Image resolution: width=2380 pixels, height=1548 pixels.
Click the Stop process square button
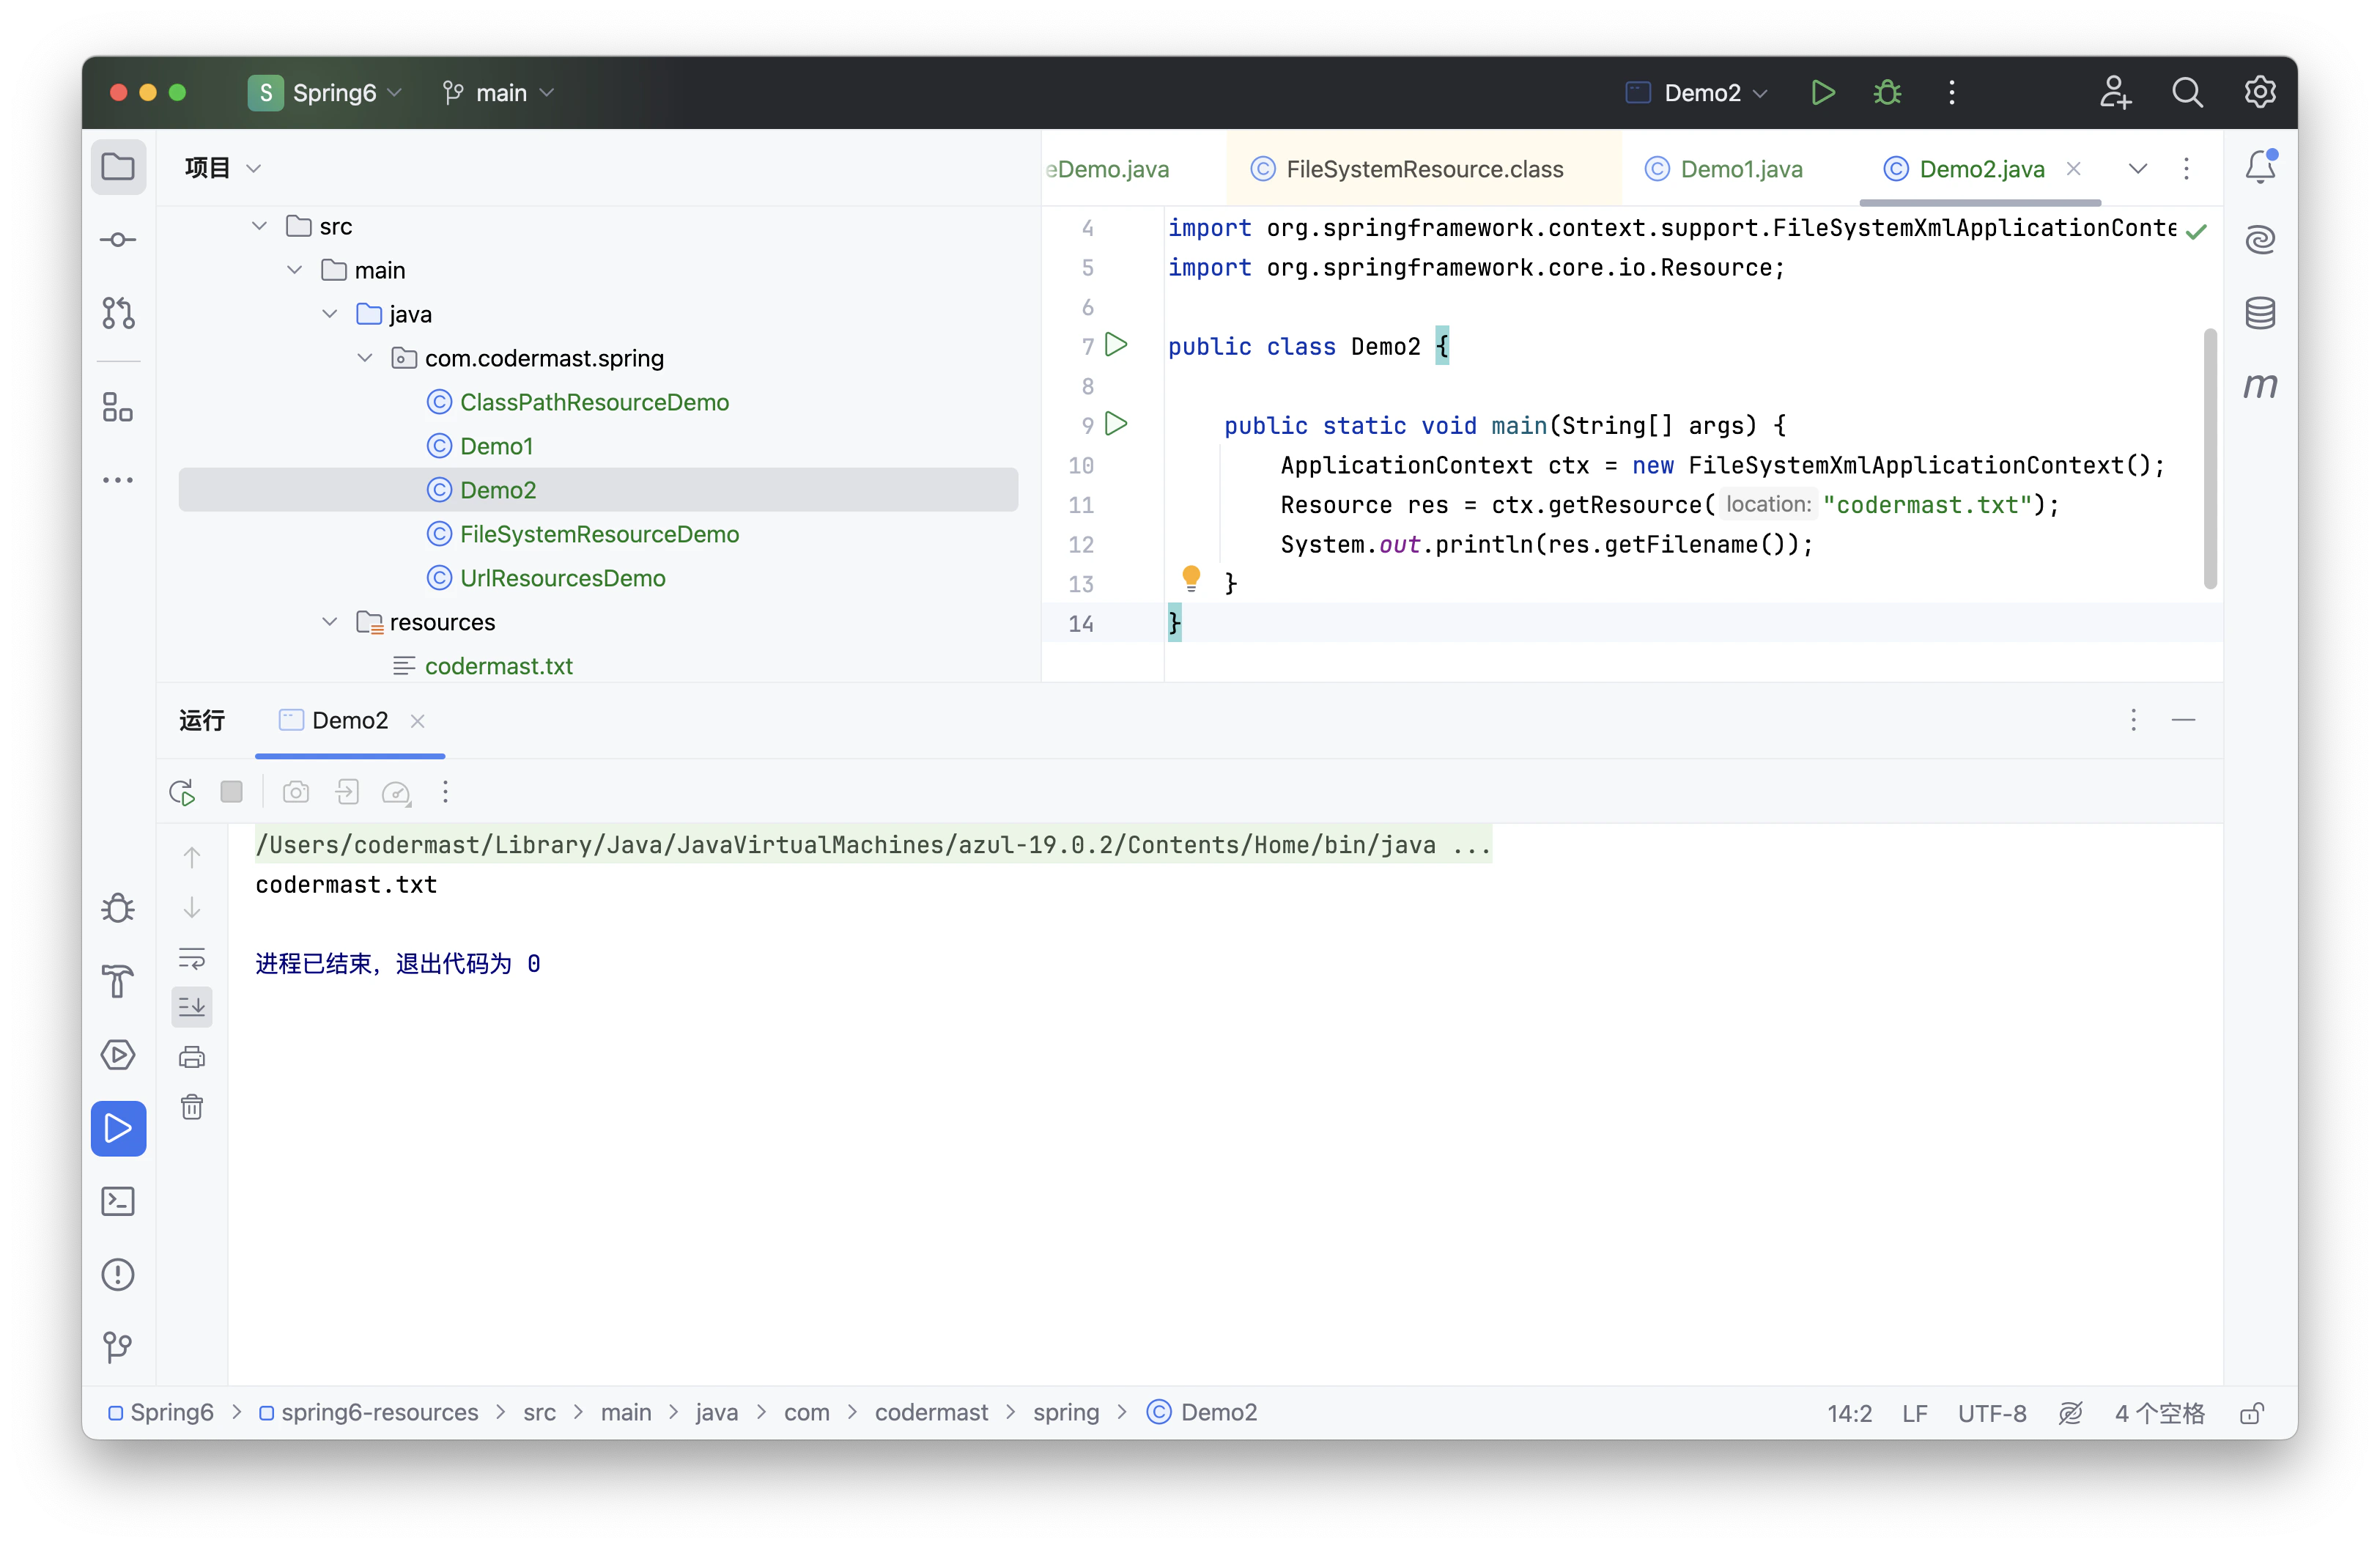pos(231,792)
